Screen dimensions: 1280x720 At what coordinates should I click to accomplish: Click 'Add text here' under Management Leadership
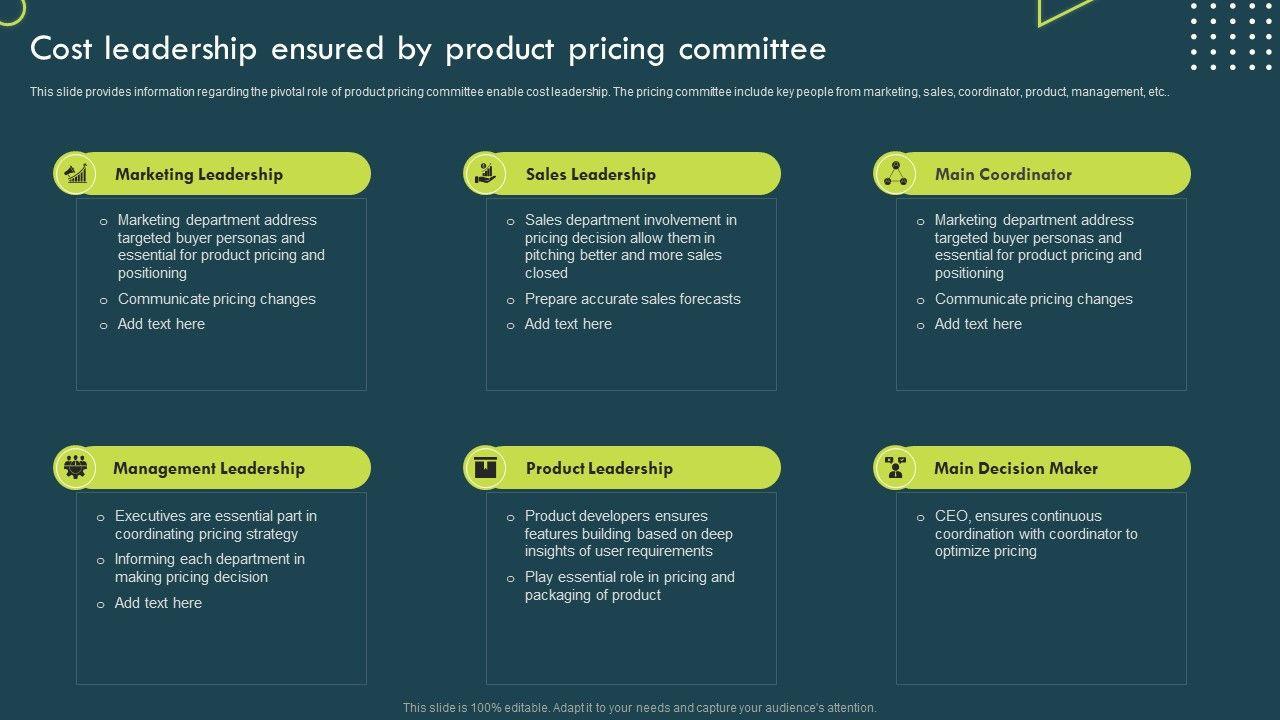click(158, 603)
